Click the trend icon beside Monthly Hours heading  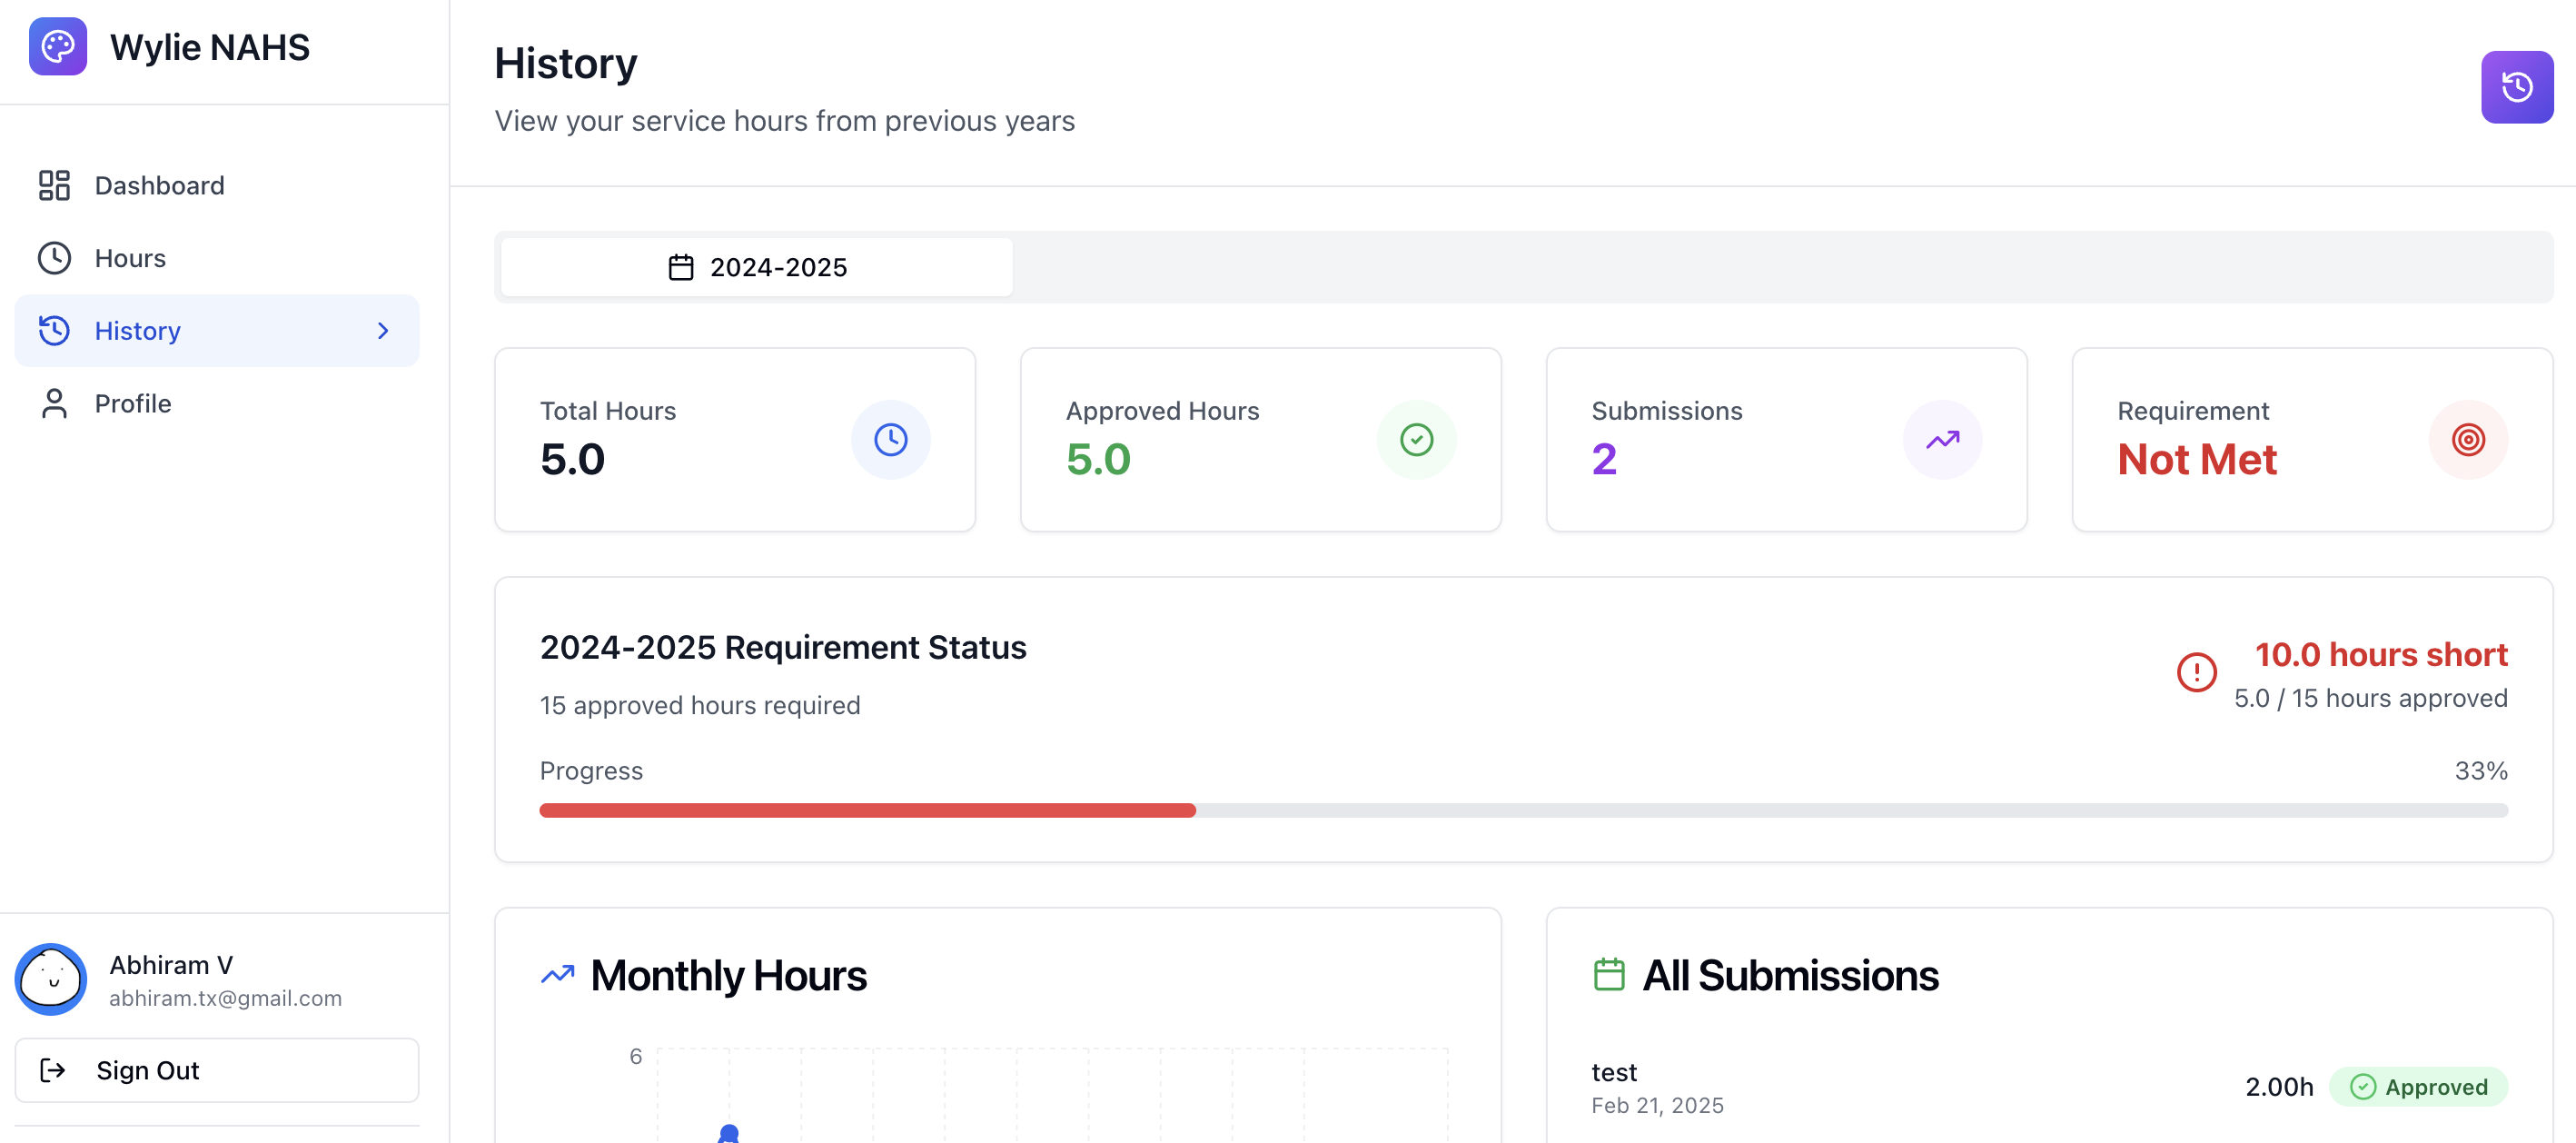tap(558, 974)
